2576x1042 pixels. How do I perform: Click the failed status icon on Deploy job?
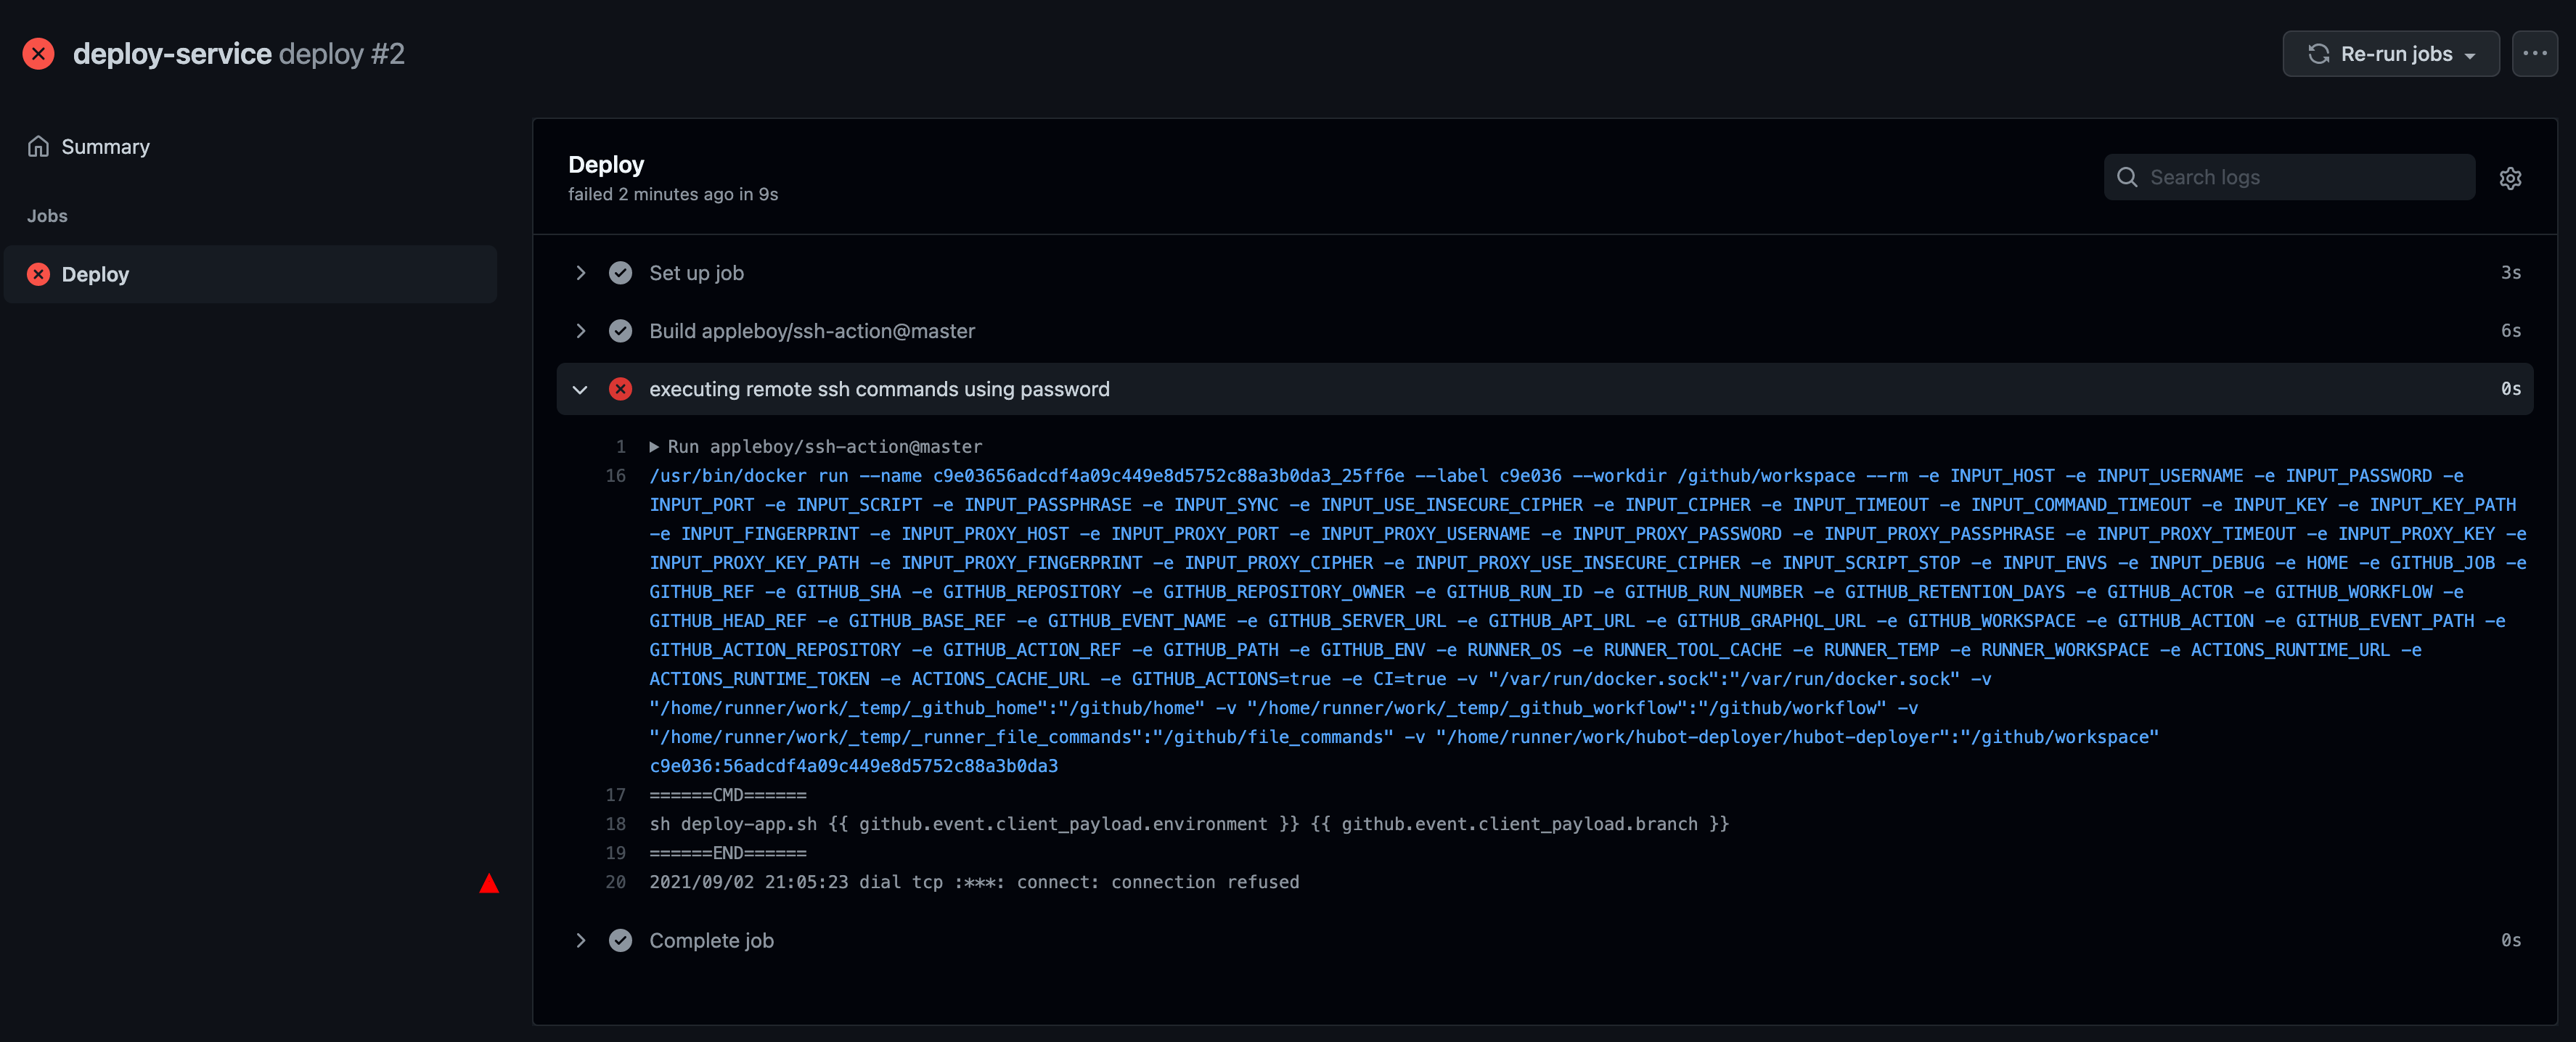[38, 274]
